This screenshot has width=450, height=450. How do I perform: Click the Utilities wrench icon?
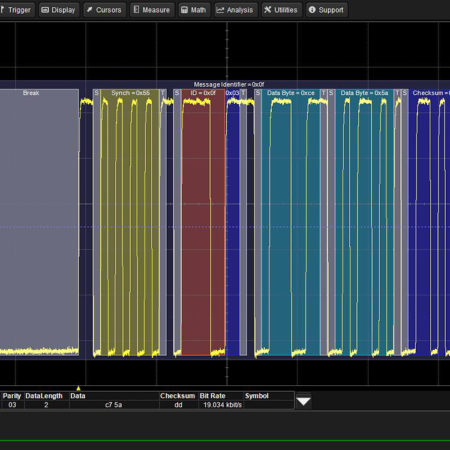[267, 10]
